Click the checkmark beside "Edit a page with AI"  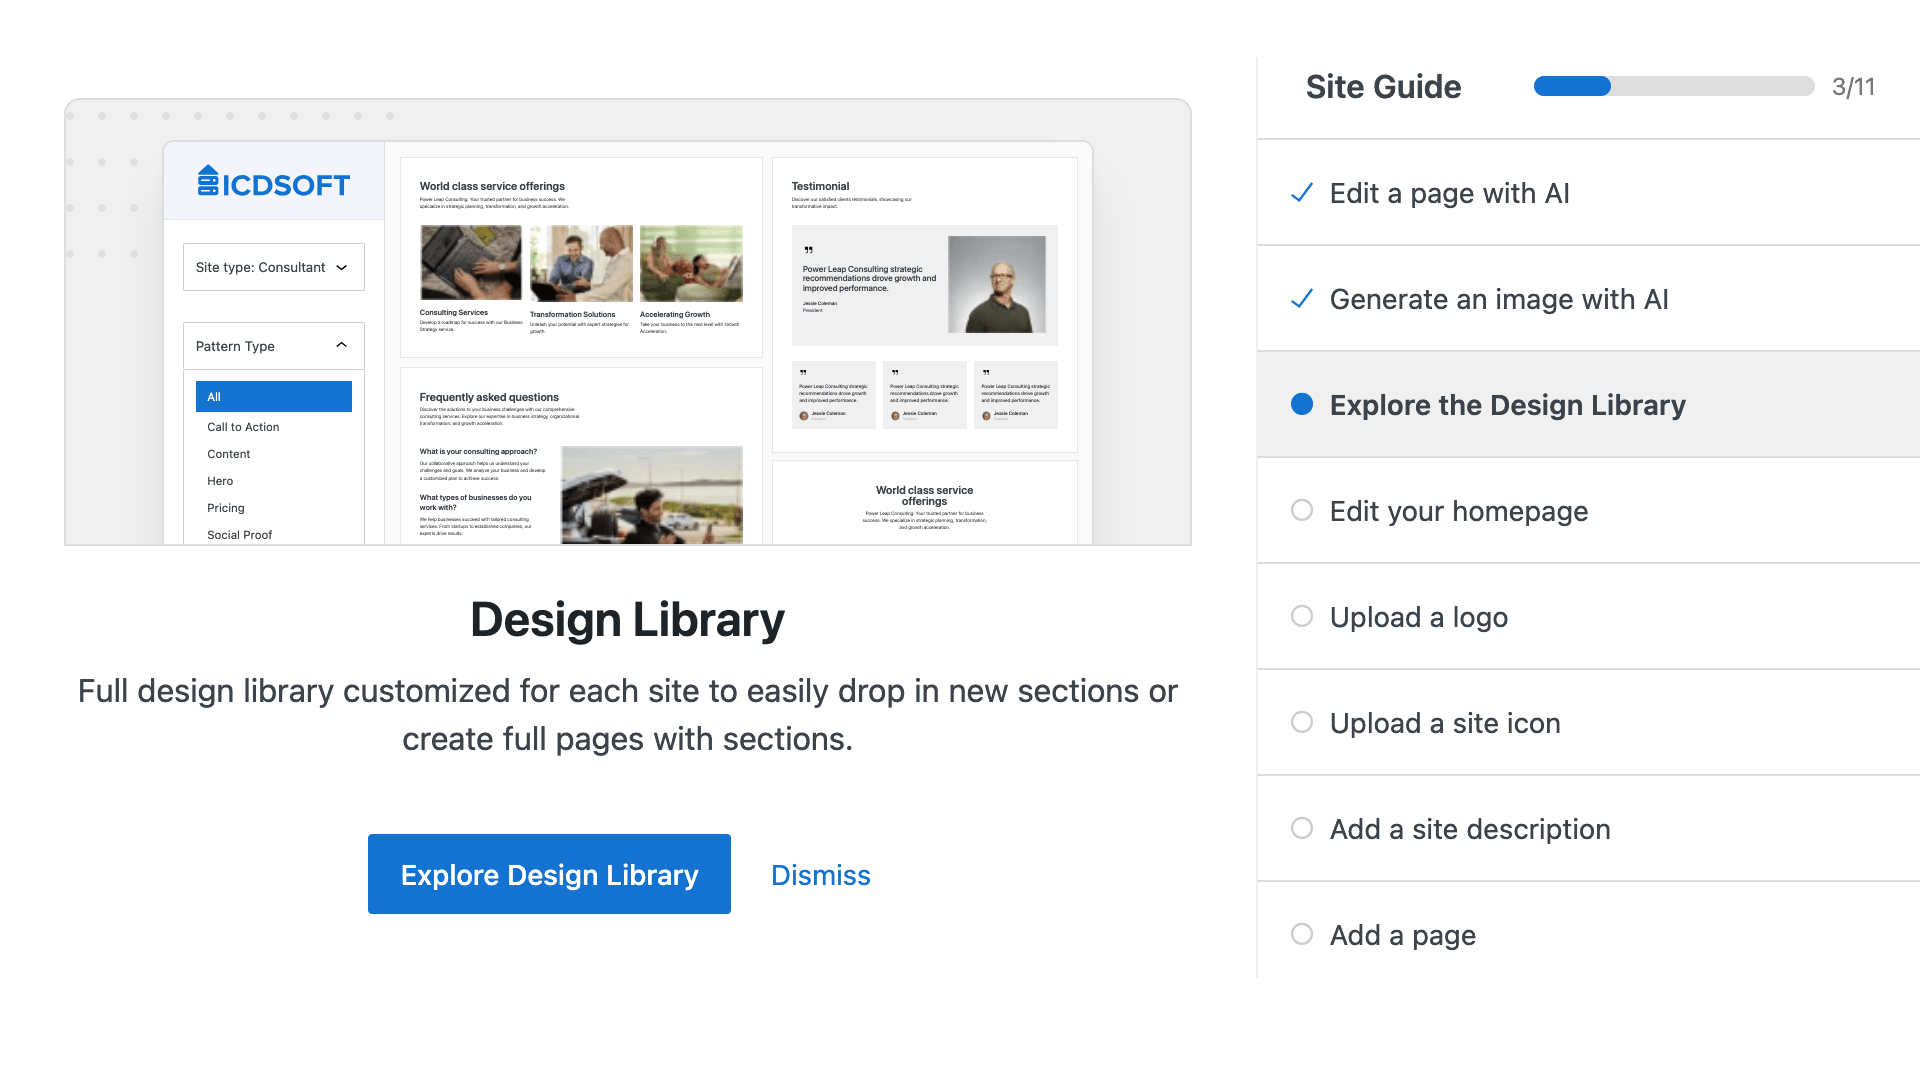(x=1301, y=193)
